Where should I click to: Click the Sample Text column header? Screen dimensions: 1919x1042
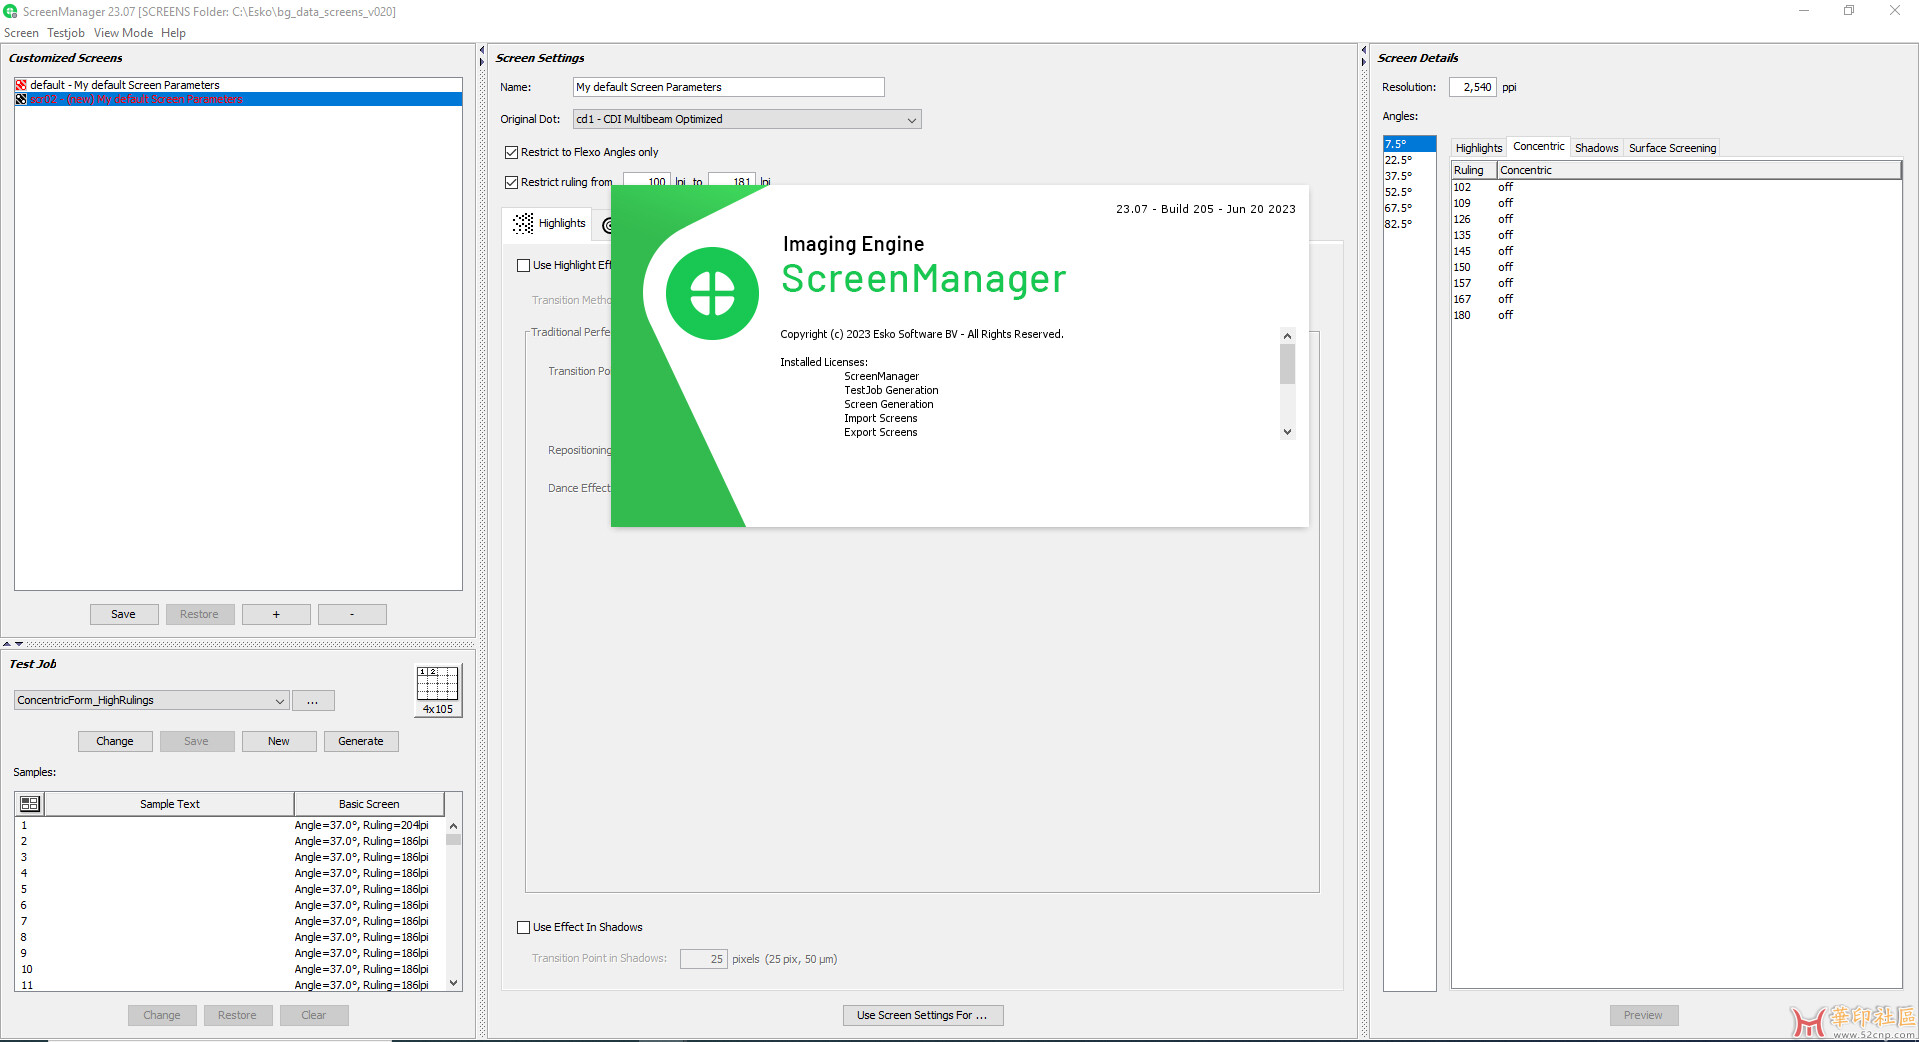(x=169, y=804)
